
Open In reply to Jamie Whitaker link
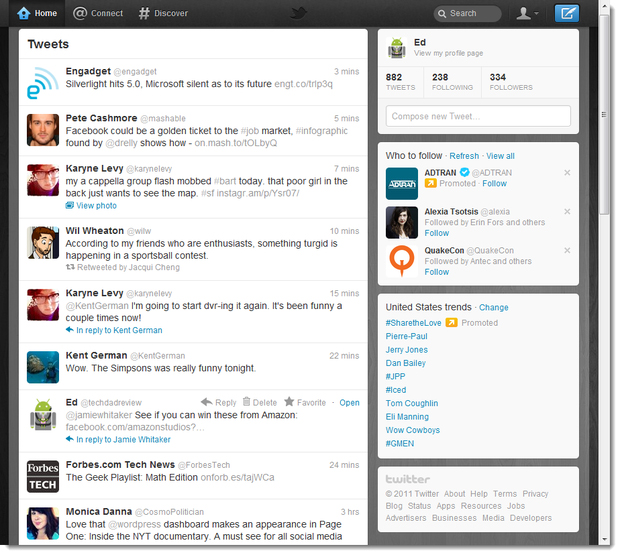tap(118, 440)
